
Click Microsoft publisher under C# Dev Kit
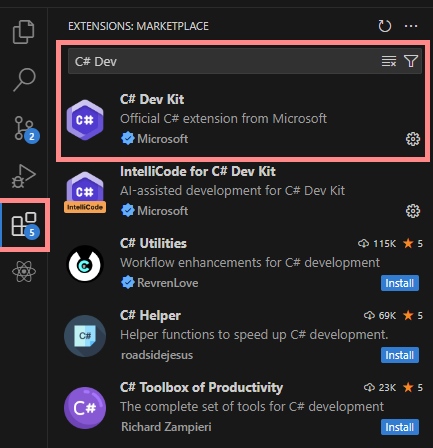pos(163,139)
